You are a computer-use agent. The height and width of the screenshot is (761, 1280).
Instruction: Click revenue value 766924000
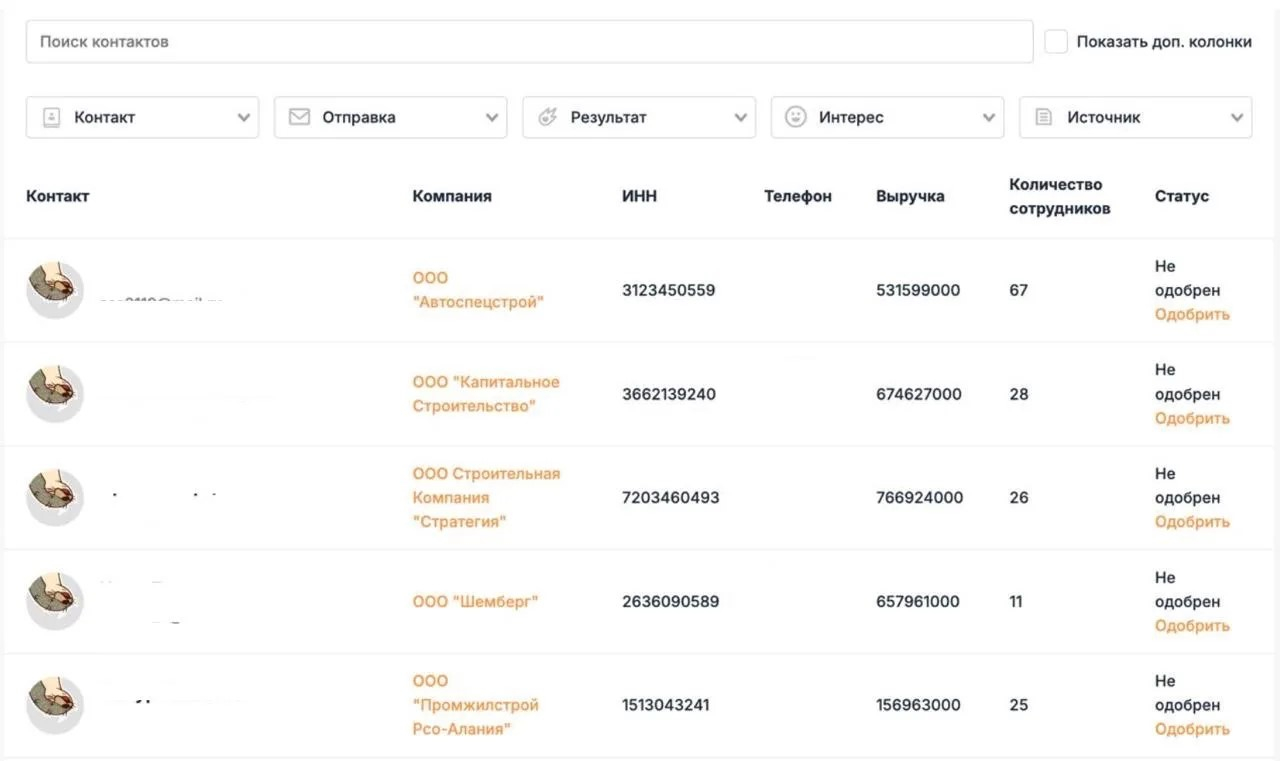tap(920, 497)
